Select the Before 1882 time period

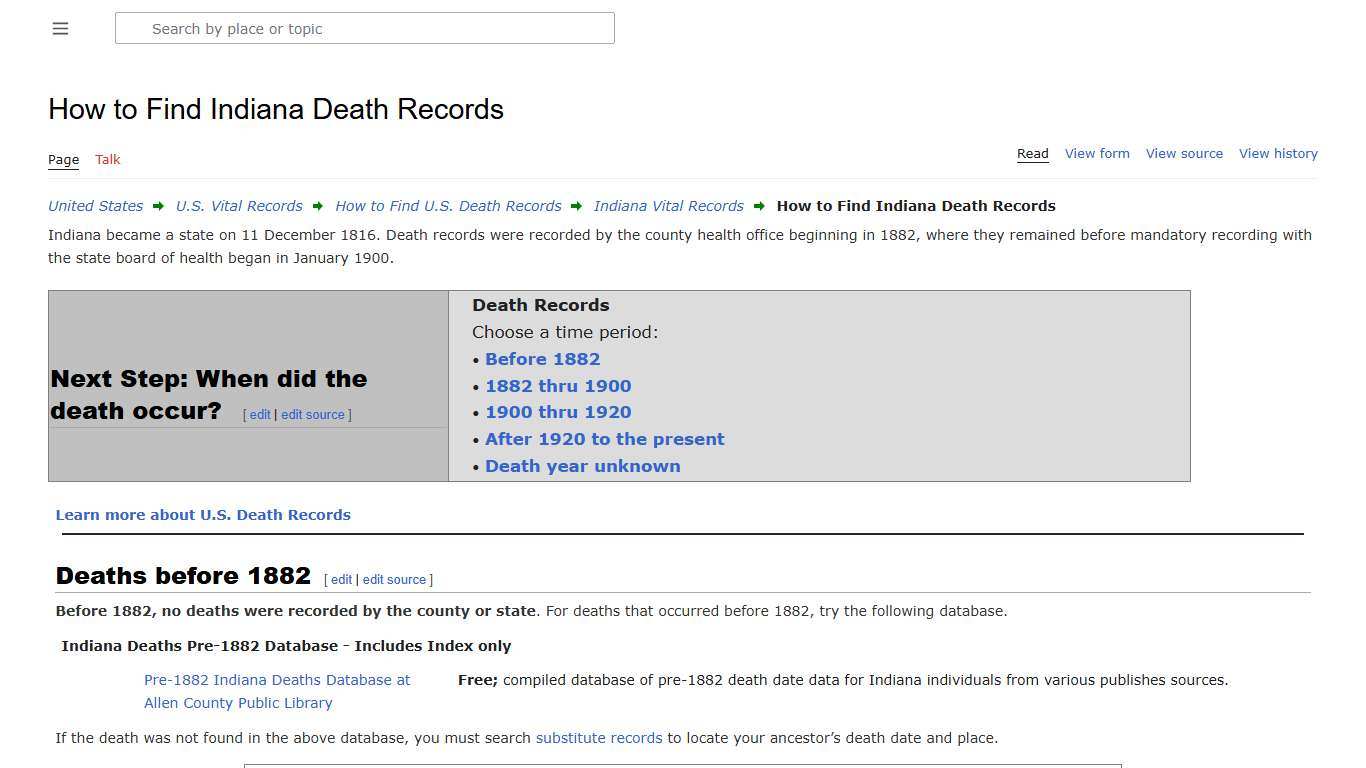(x=542, y=359)
